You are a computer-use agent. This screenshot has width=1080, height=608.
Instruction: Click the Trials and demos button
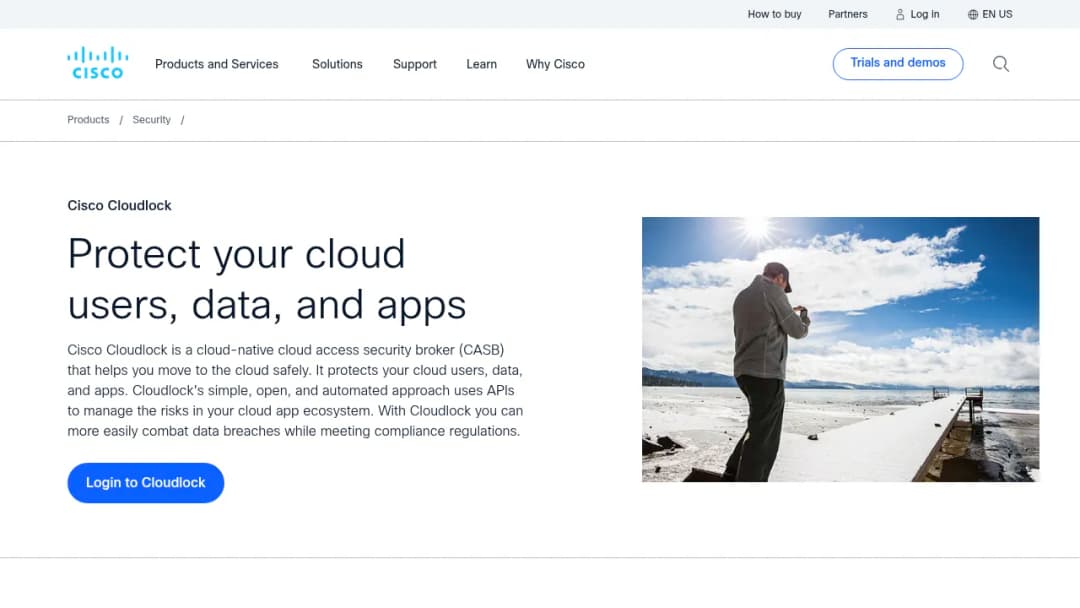coord(897,63)
